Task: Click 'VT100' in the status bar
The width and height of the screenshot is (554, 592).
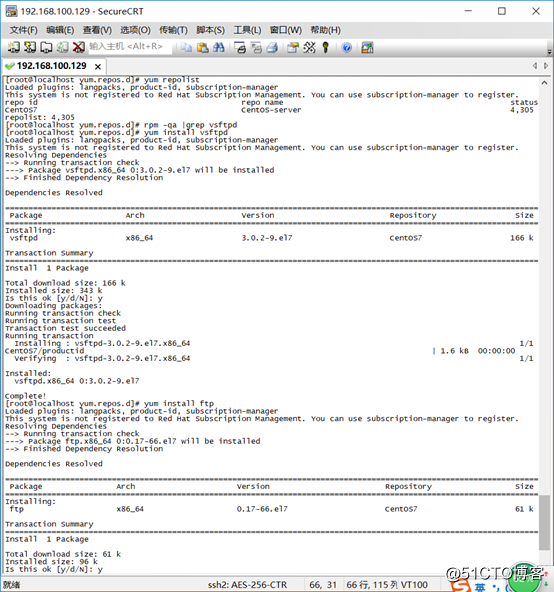Action: 414,585
